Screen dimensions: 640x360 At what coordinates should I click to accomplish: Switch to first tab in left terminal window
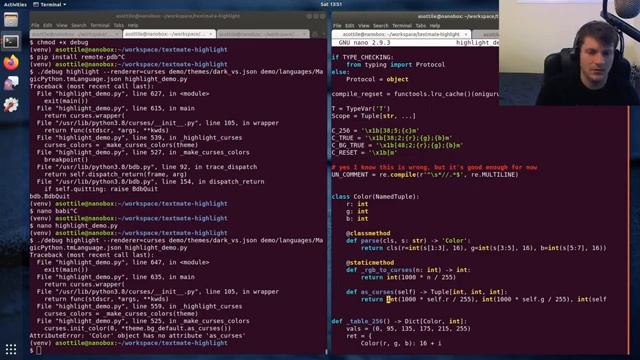(x=76, y=34)
